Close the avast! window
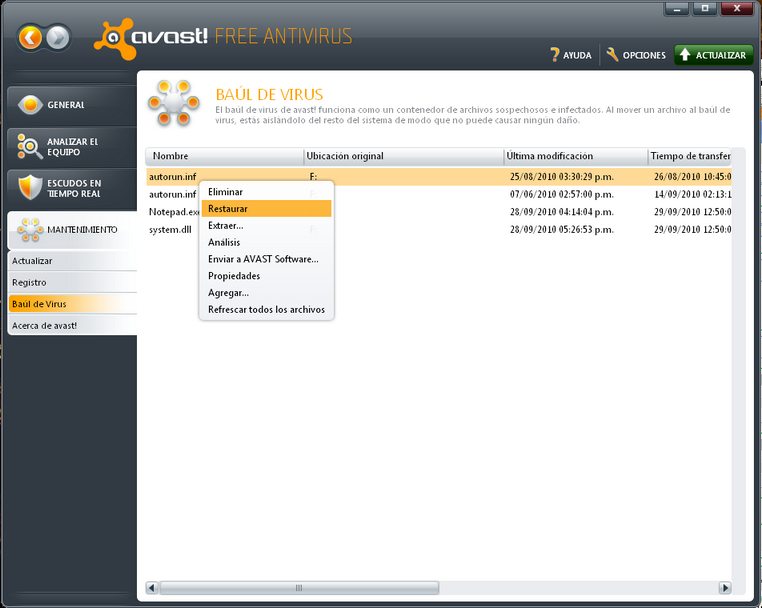Image resolution: width=762 pixels, height=608 pixels. pyautogui.click(x=737, y=8)
